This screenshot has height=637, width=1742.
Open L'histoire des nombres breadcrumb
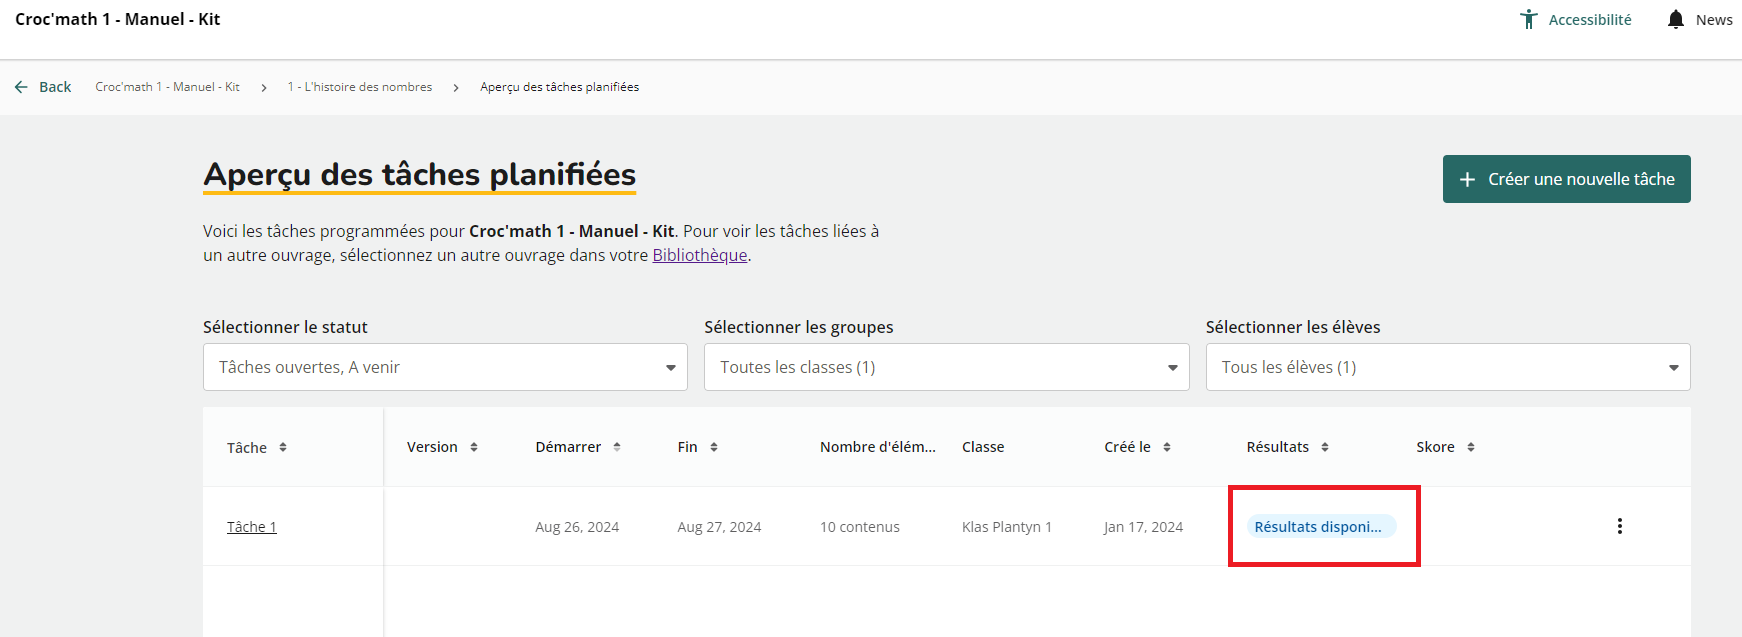tap(360, 87)
